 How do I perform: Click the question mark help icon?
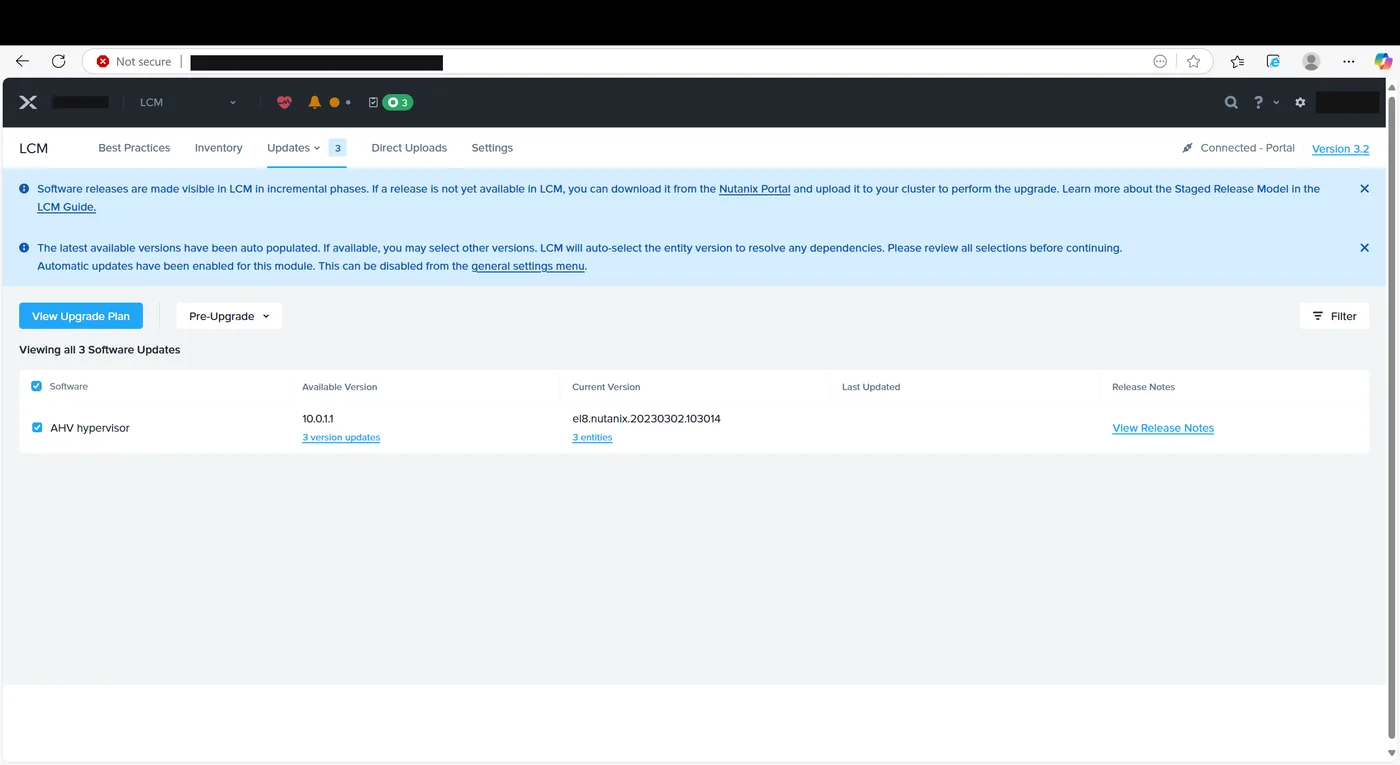[1259, 102]
